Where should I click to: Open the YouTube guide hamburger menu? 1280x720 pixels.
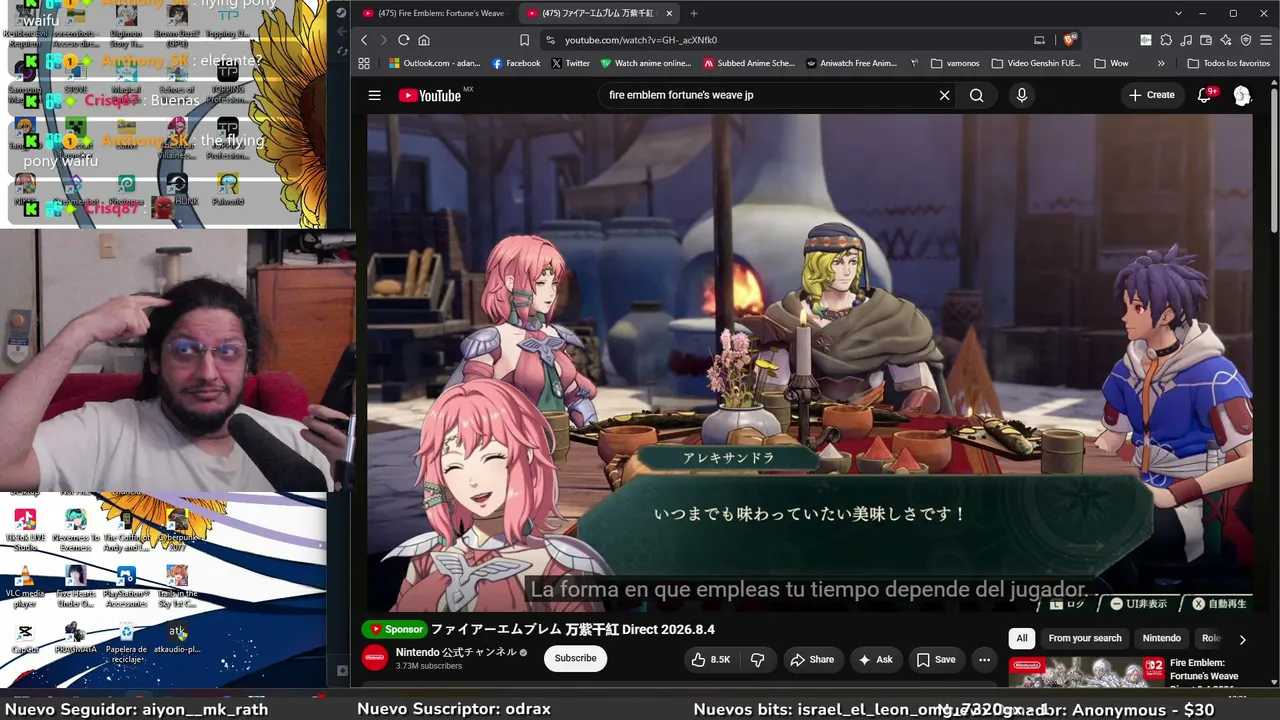pyautogui.click(x=374, y=95)
